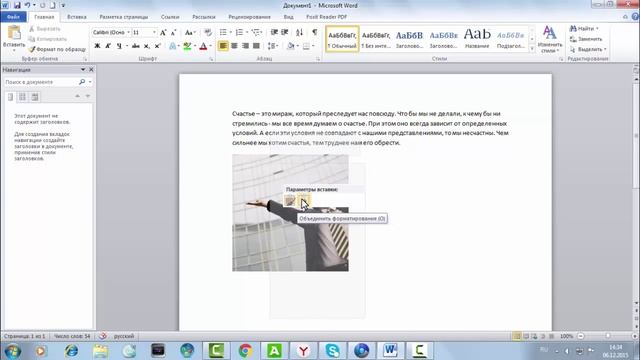The width and height of the screenshot is (640, 360).
Task: Click the bulleted list icon
Action: pyautogui.click(x=223, y=32)
